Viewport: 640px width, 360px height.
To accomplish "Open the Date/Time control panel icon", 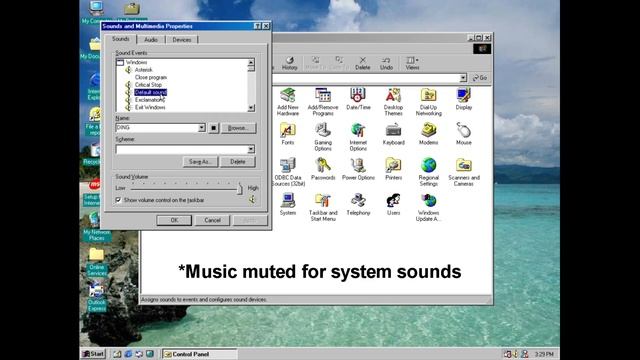I will 358,99.
